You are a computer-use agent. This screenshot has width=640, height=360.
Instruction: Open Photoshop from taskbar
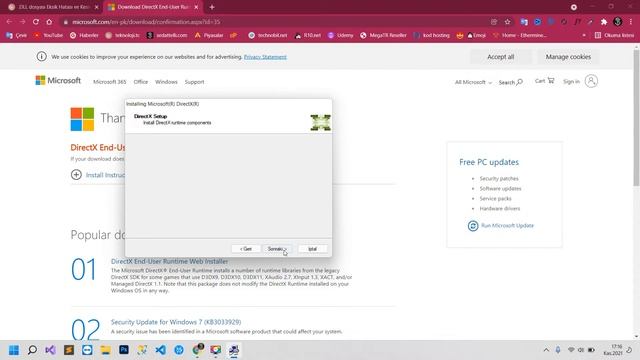[124, 350]
